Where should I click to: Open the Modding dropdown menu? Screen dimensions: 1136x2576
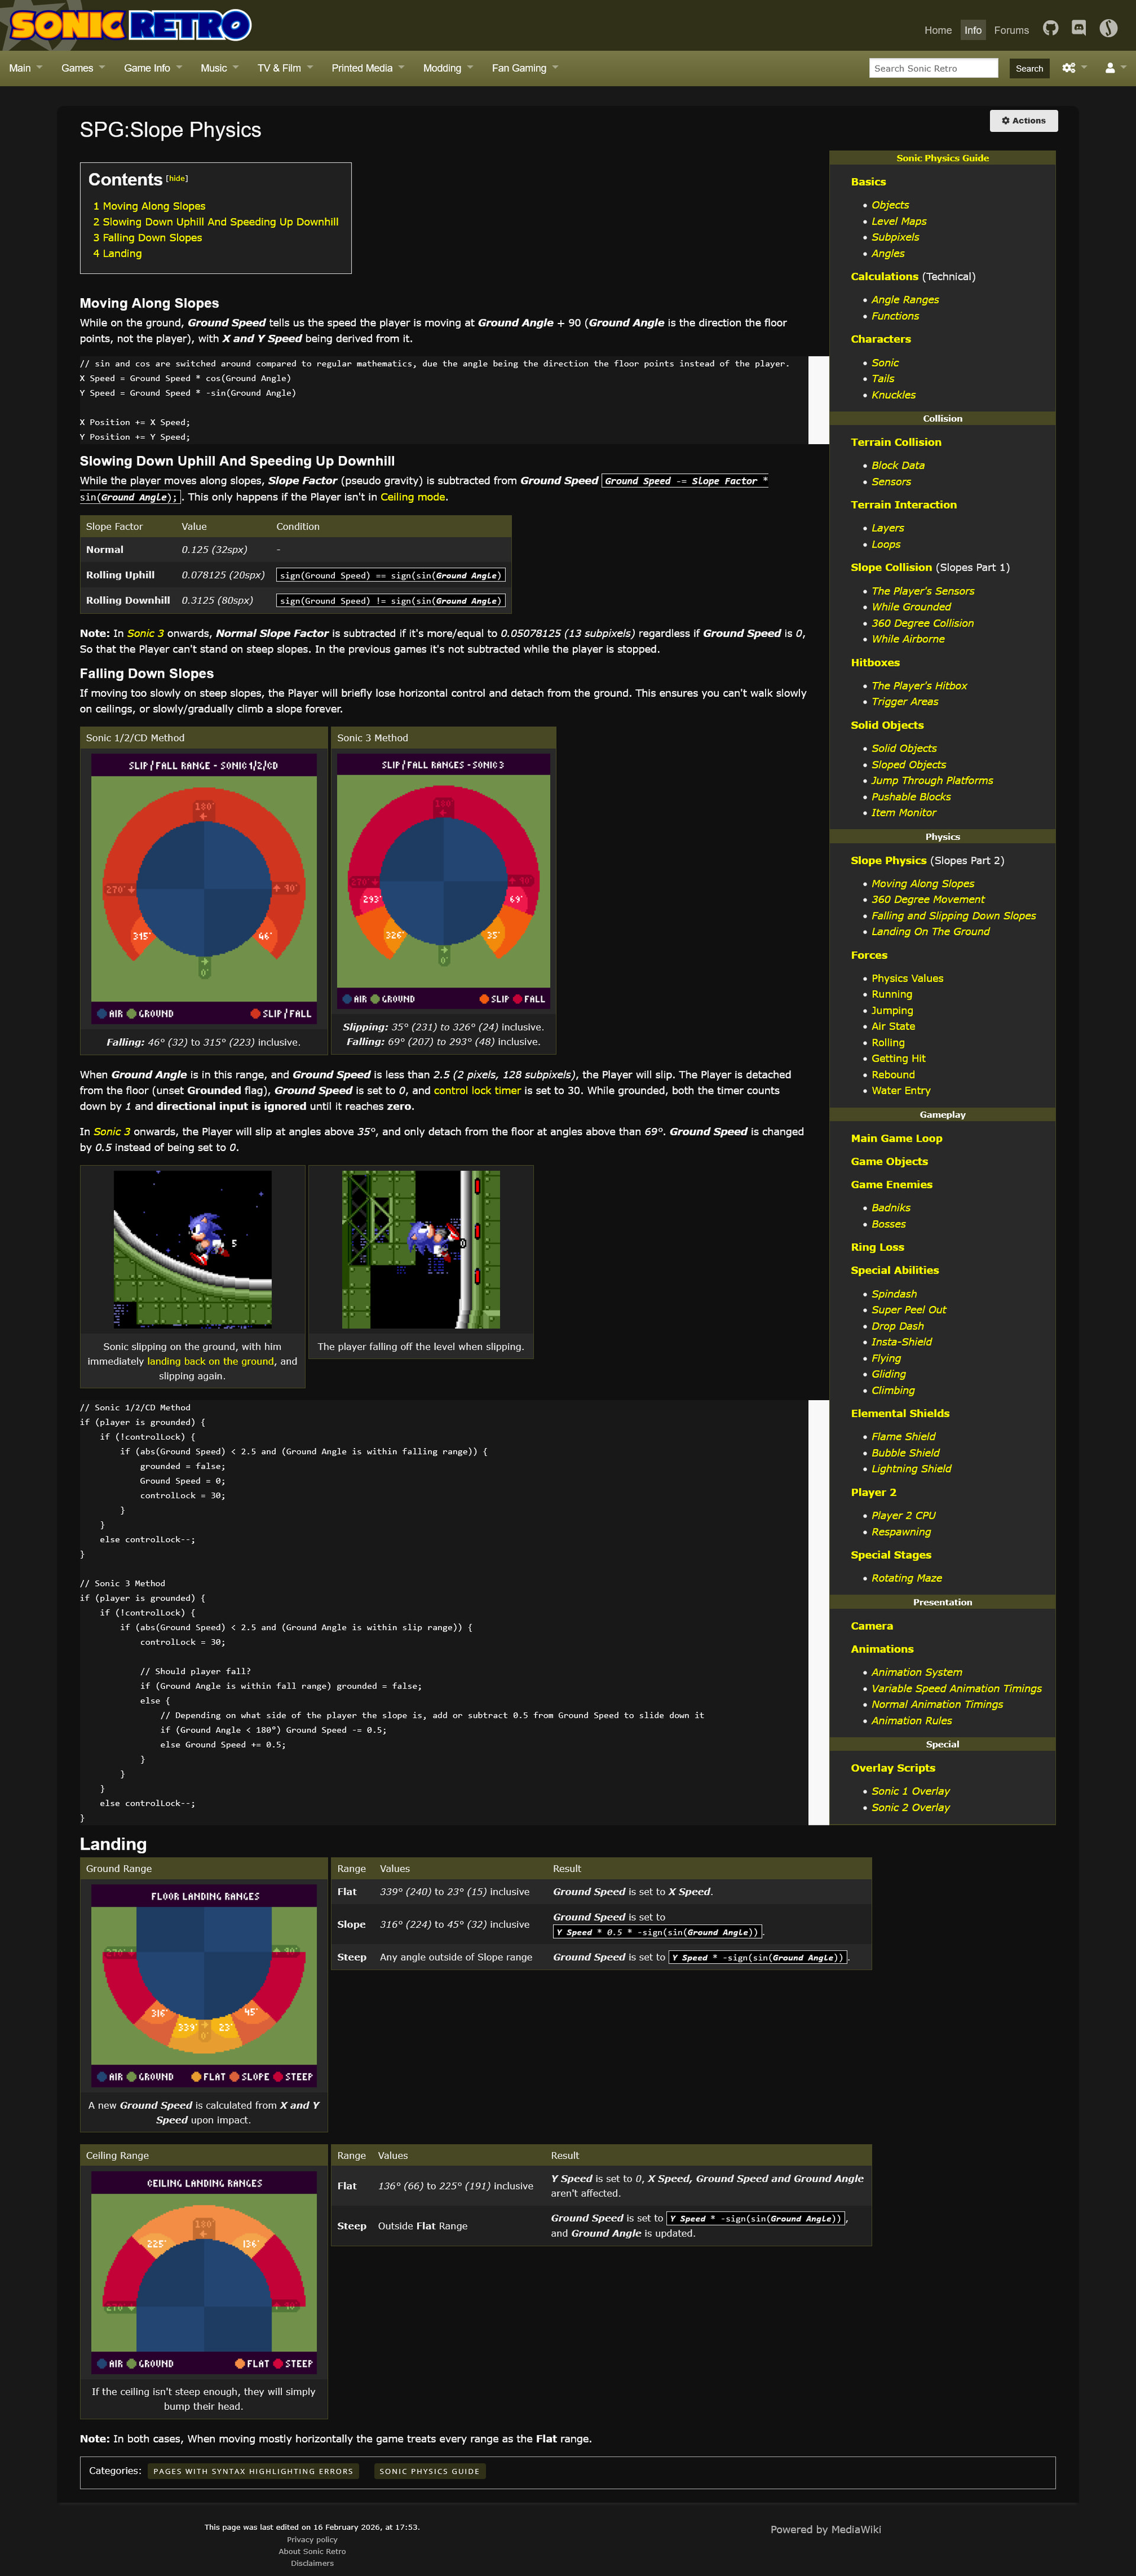click(447, 68)
